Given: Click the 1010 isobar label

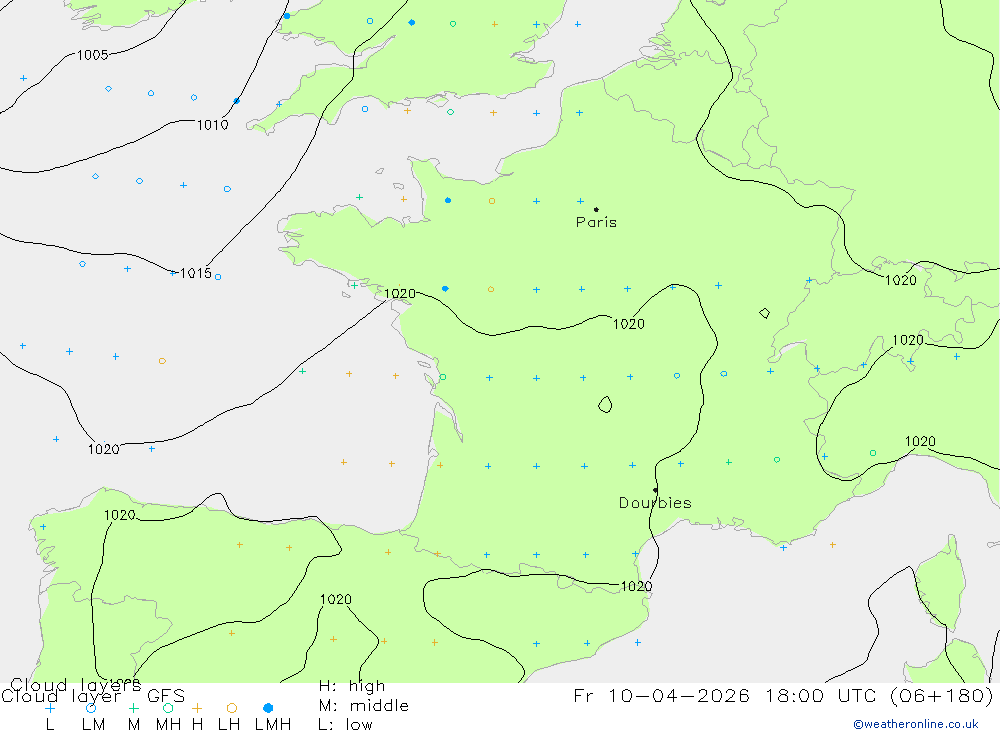Looking at the screenshot, I should pyautogui.click(x=212, y=125).
